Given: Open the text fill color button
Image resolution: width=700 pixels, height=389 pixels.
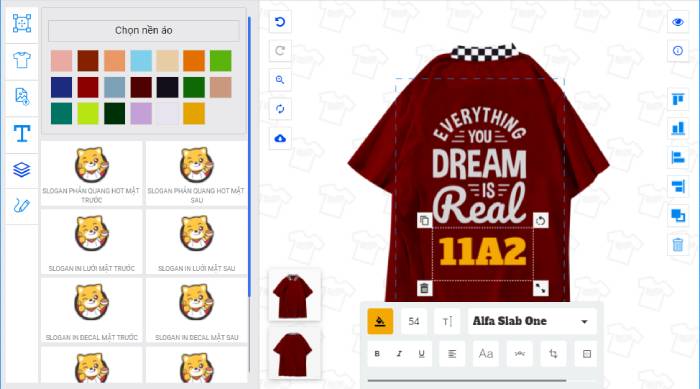Looking at the screenshot, I should (x=380, y=321).
